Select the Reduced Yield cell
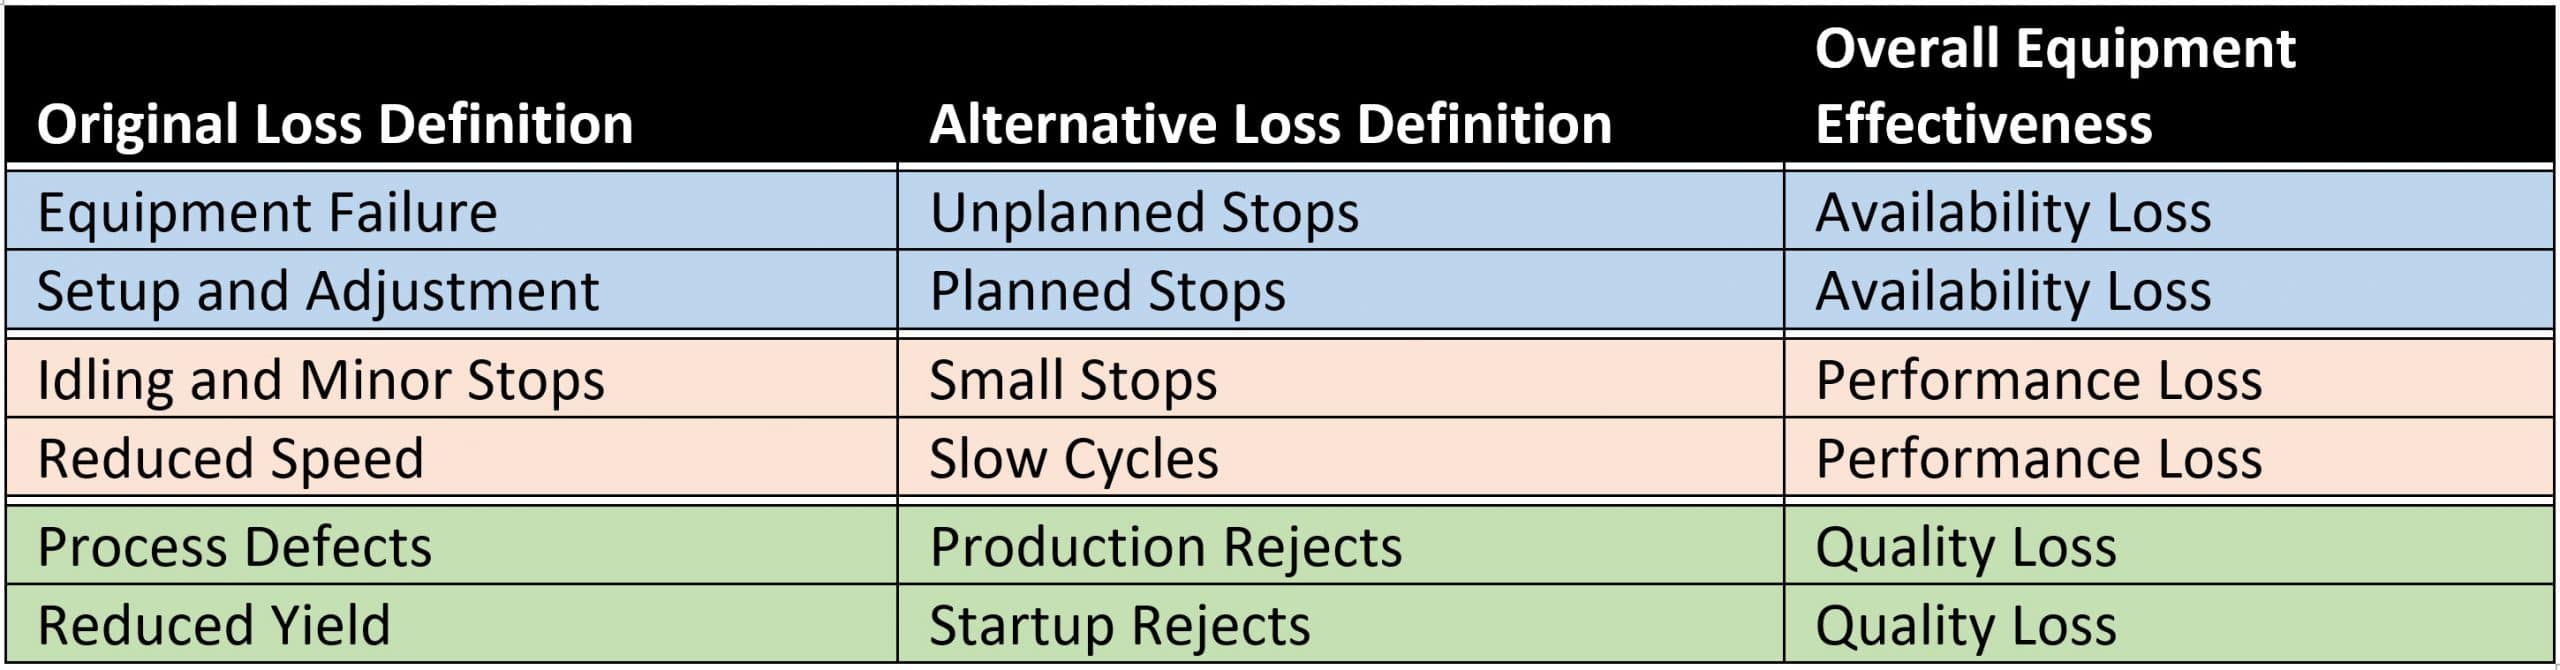The image size is (2560, 670). (213, 625)
